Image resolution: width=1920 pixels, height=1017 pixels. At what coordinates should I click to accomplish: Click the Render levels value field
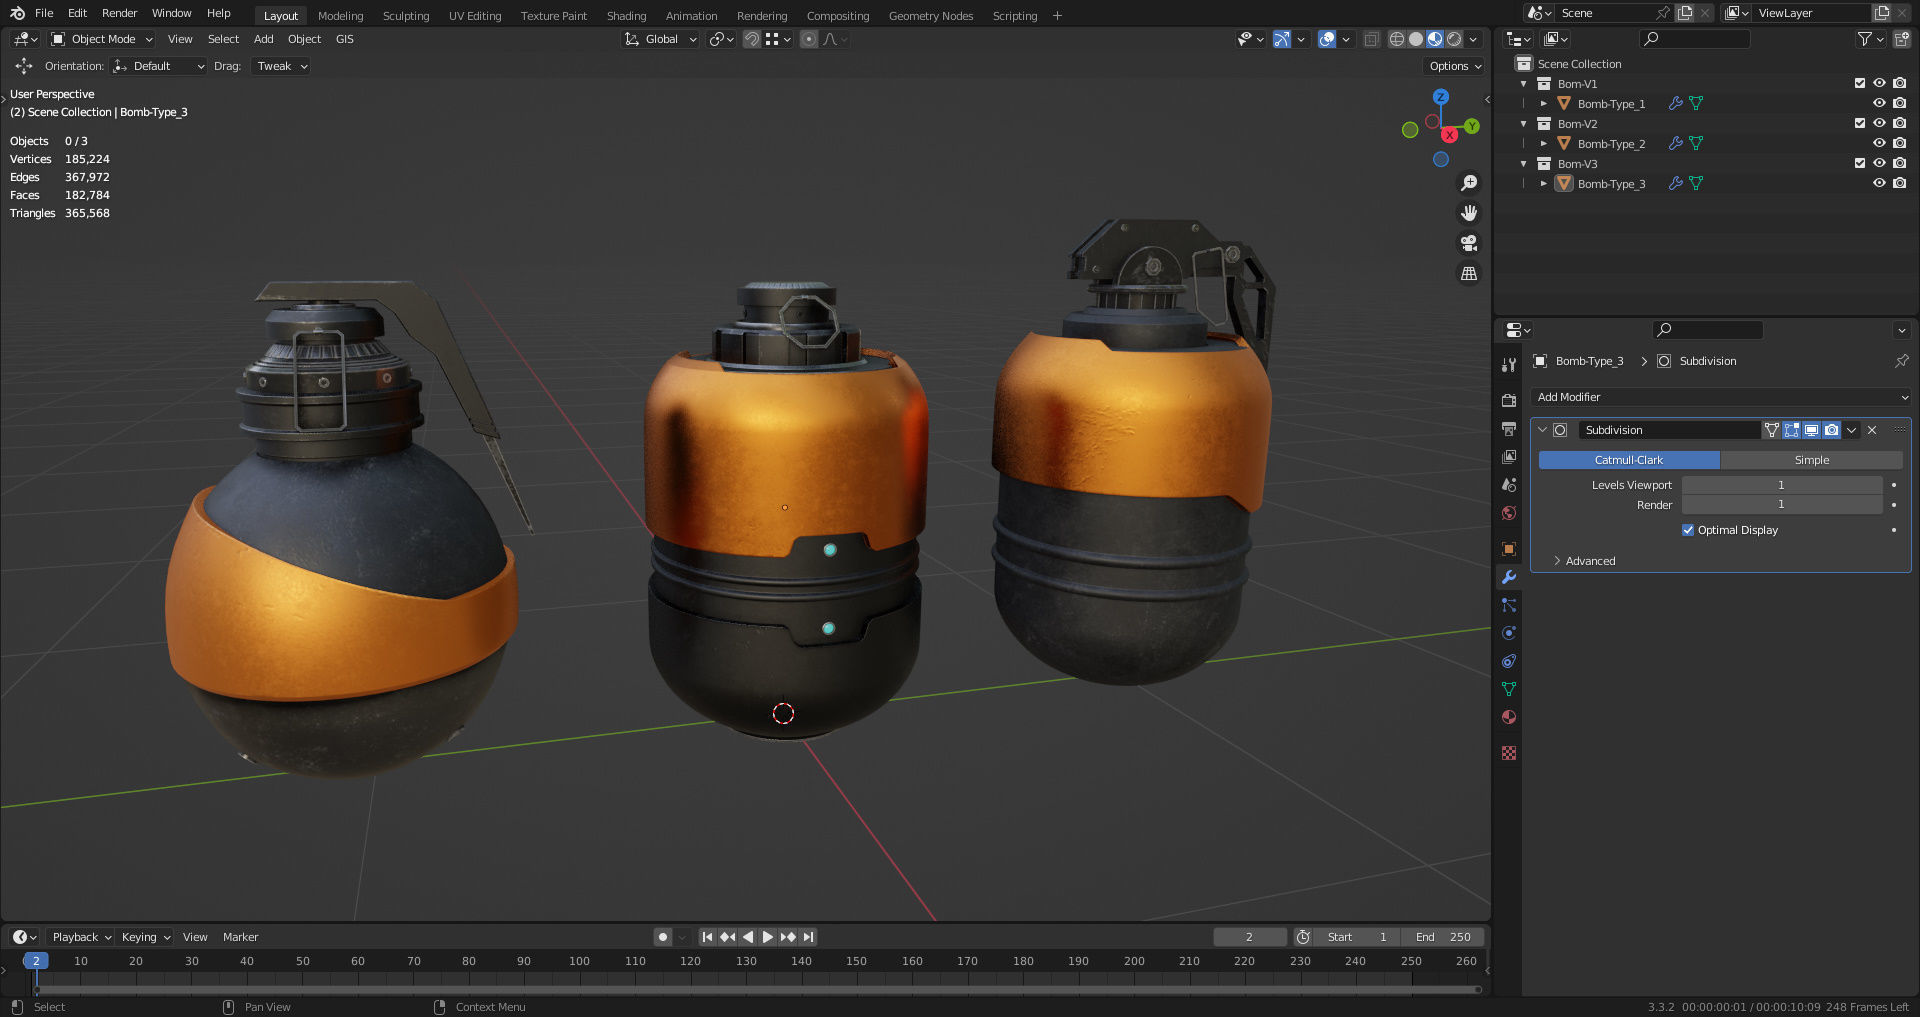click(x=1781, y=505)
